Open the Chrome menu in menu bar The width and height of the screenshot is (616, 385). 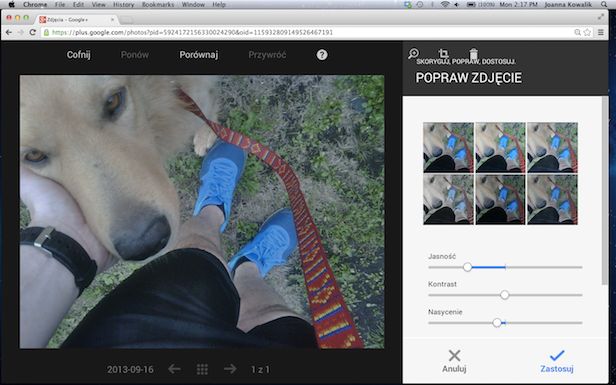[35, 4]
